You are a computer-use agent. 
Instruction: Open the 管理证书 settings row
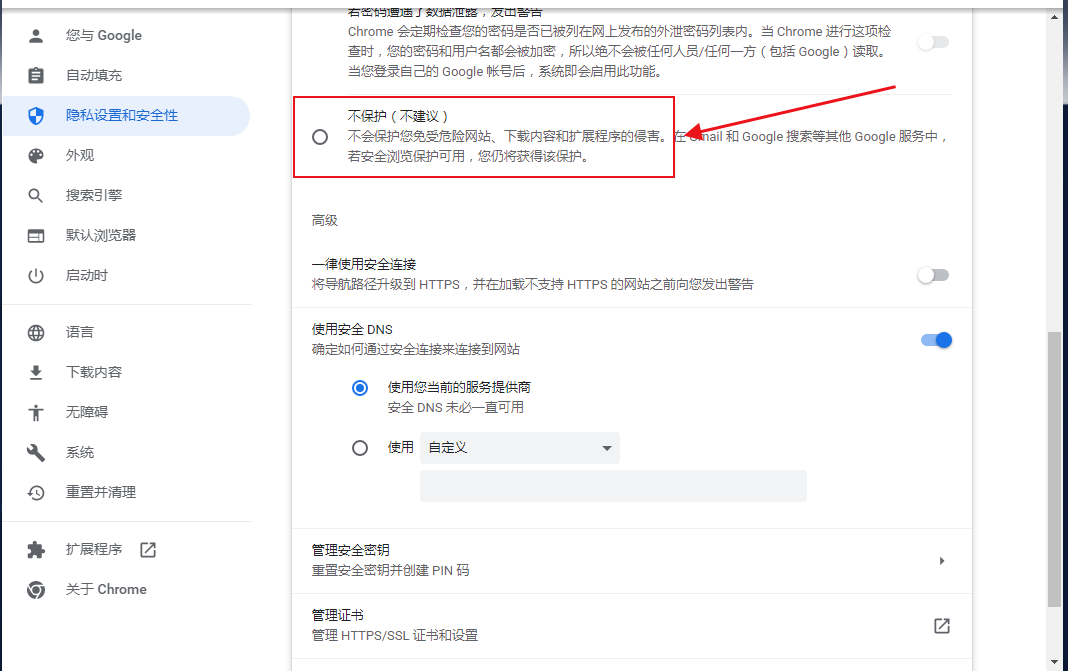[631, 626]
